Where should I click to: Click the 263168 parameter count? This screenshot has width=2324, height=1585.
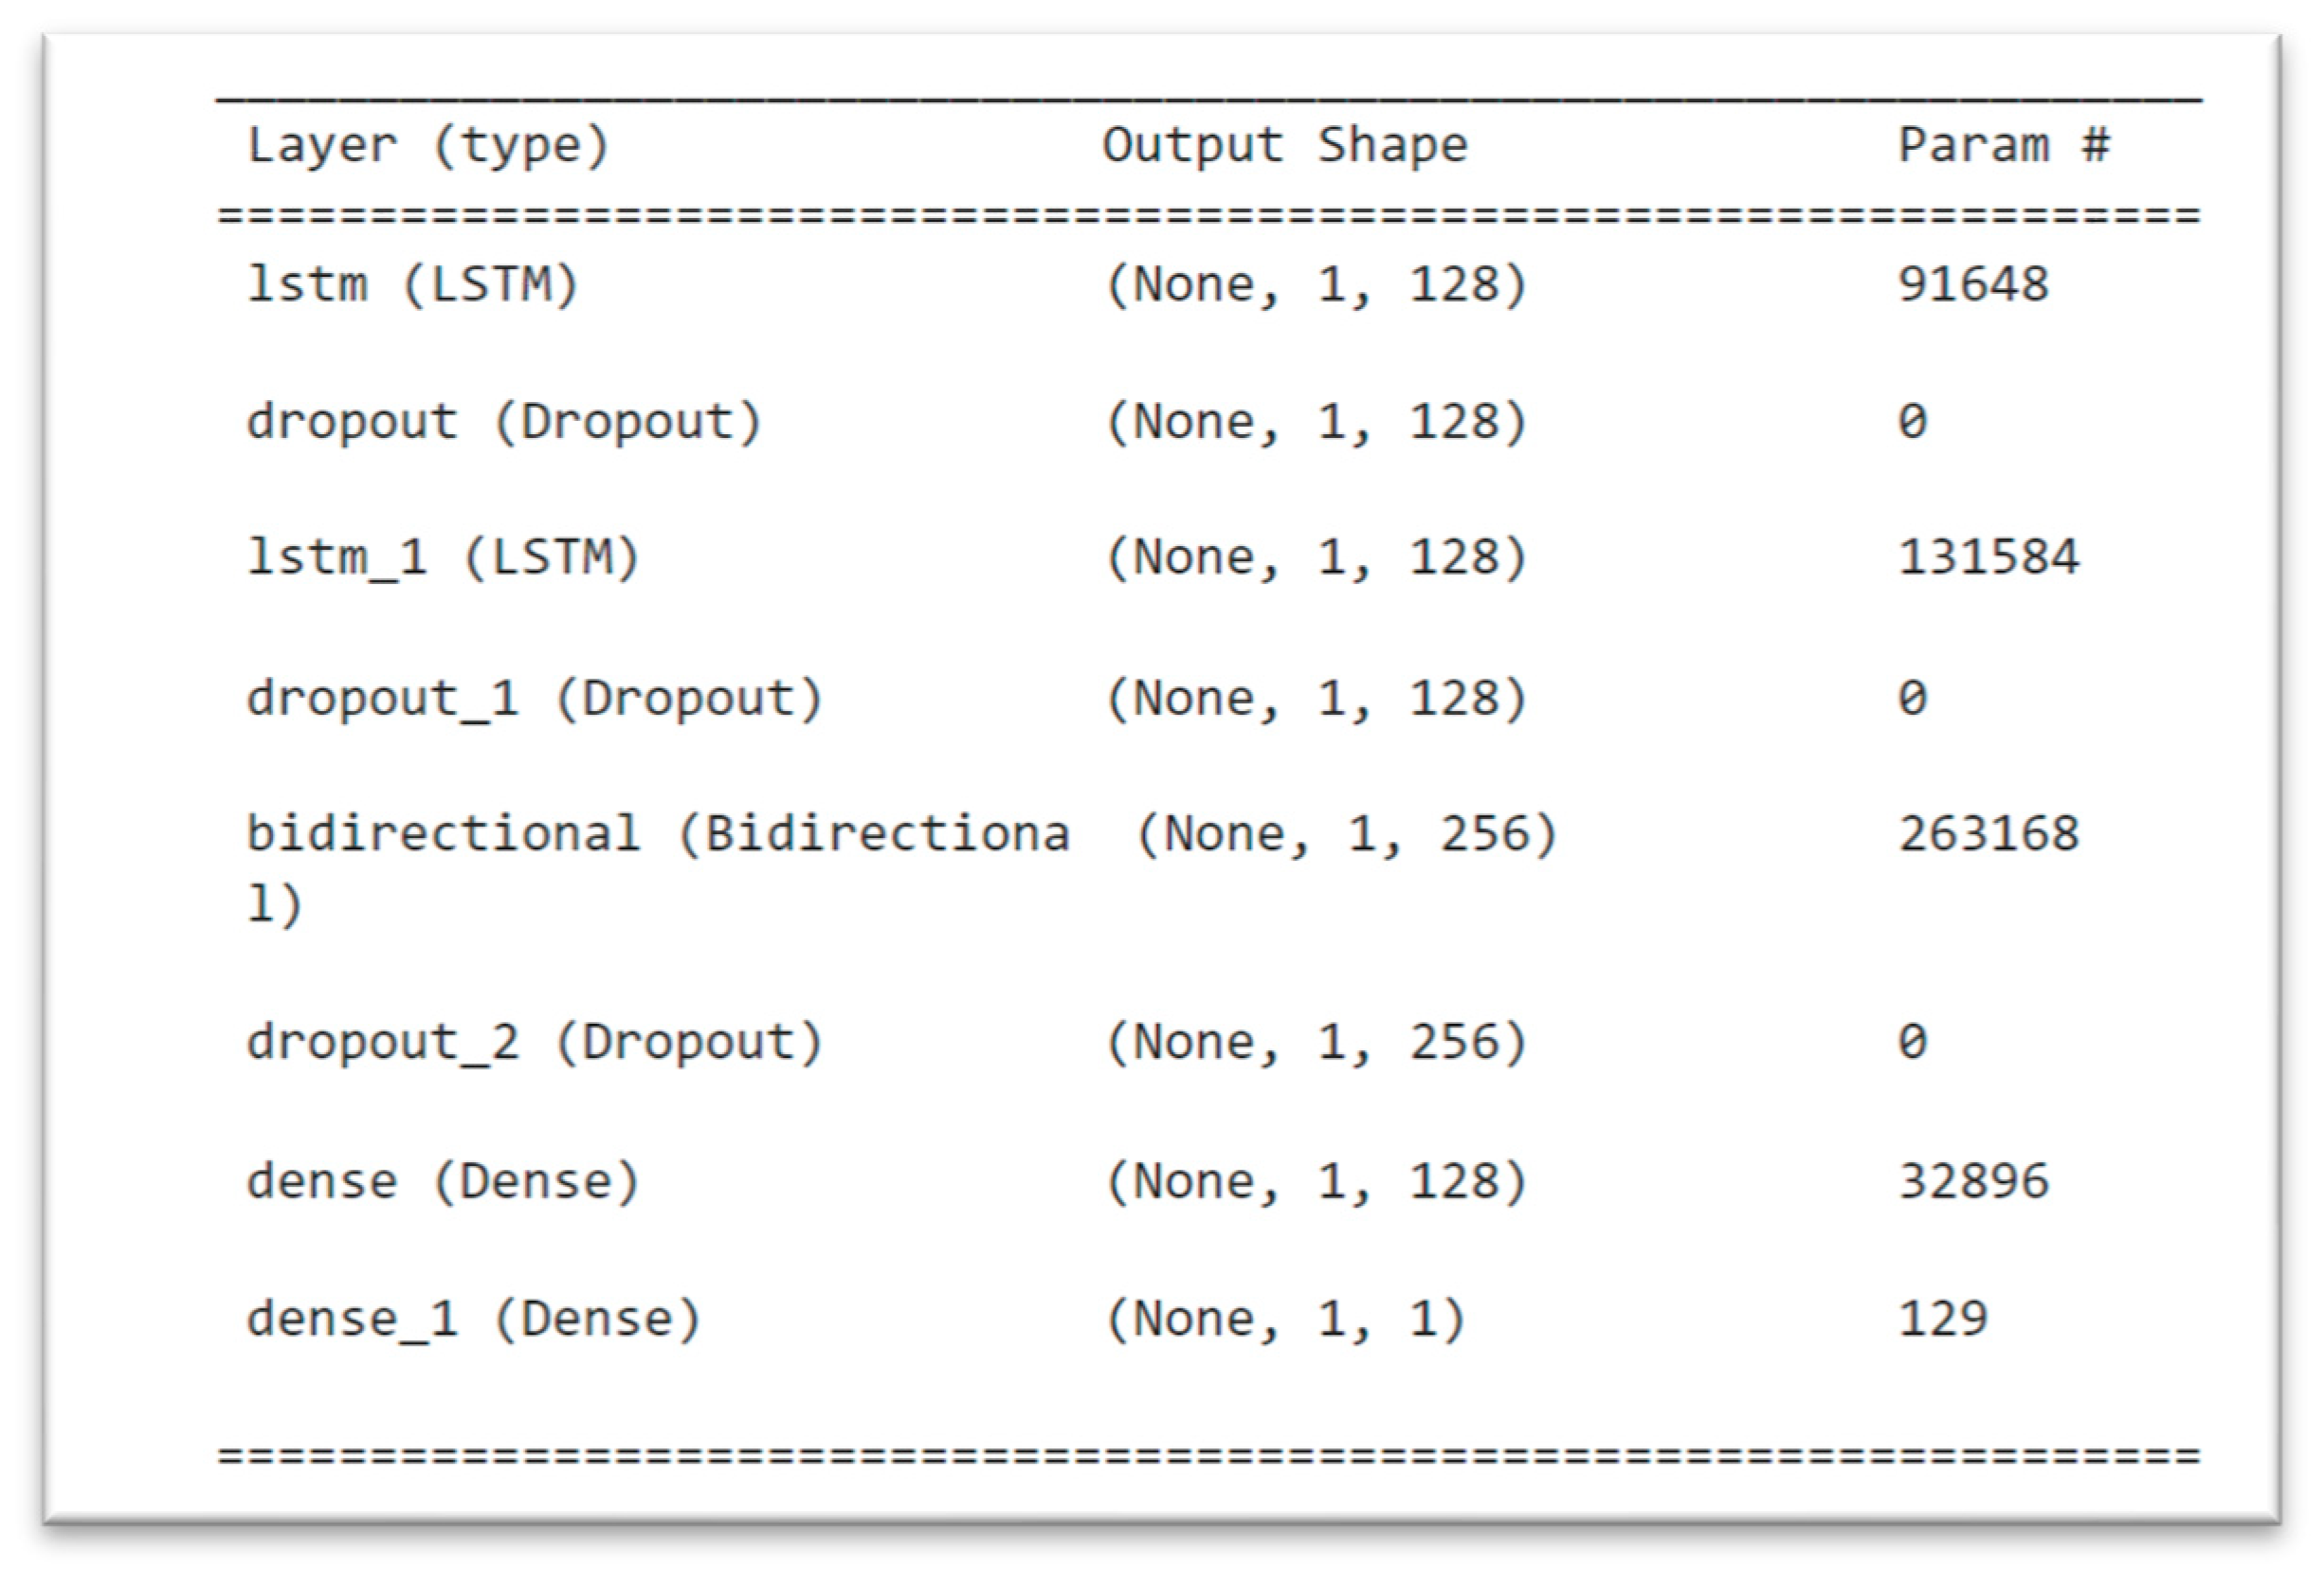[x=1988, y=835]
